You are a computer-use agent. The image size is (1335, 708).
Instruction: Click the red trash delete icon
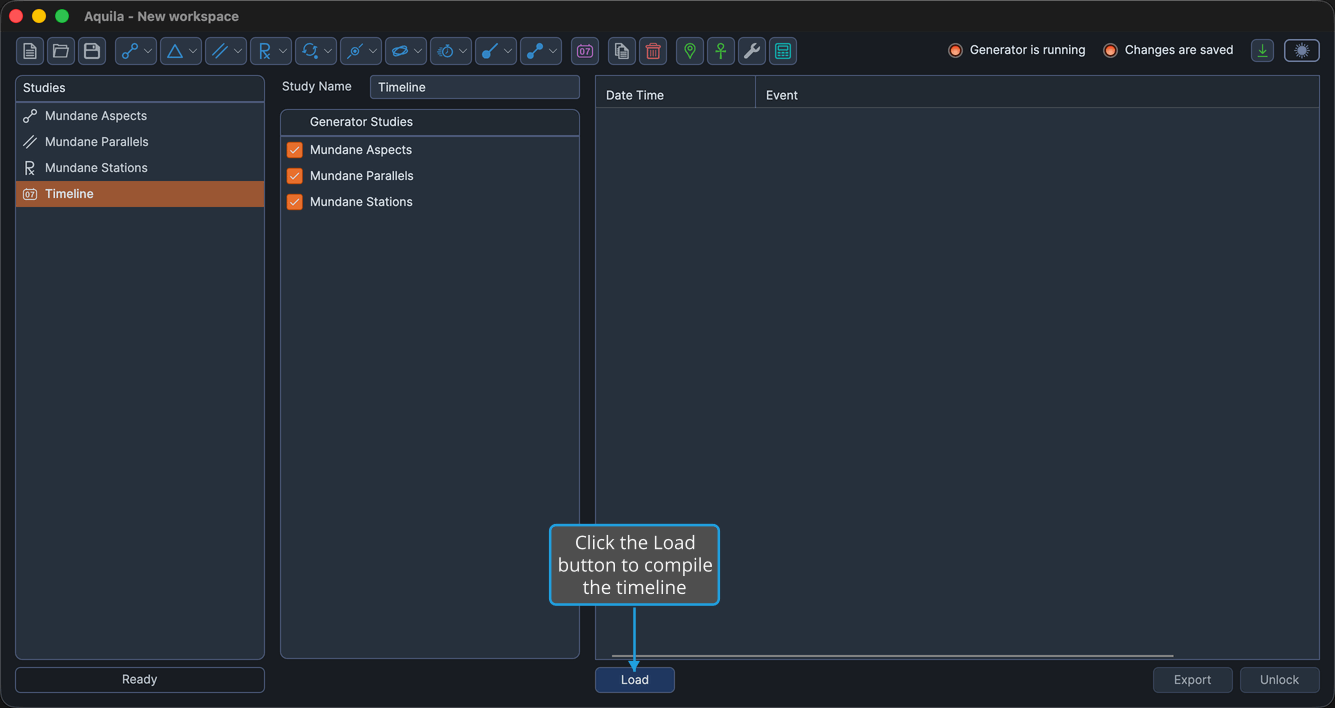[x=653, y=51]
